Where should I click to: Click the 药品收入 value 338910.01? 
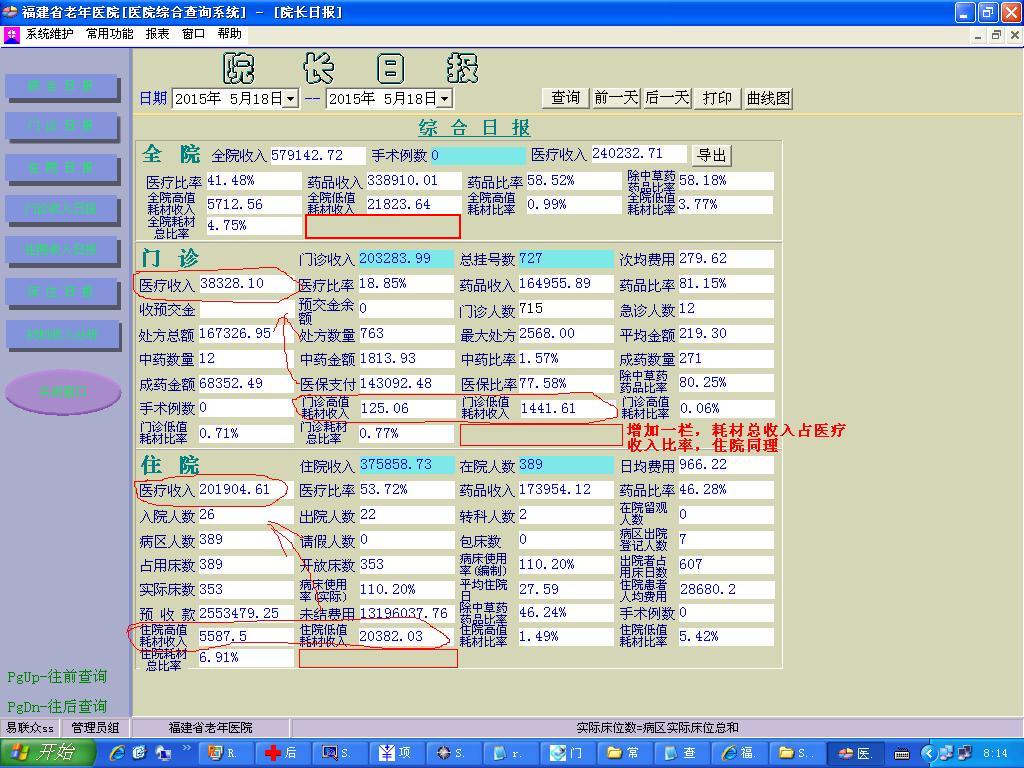point(414,180)
